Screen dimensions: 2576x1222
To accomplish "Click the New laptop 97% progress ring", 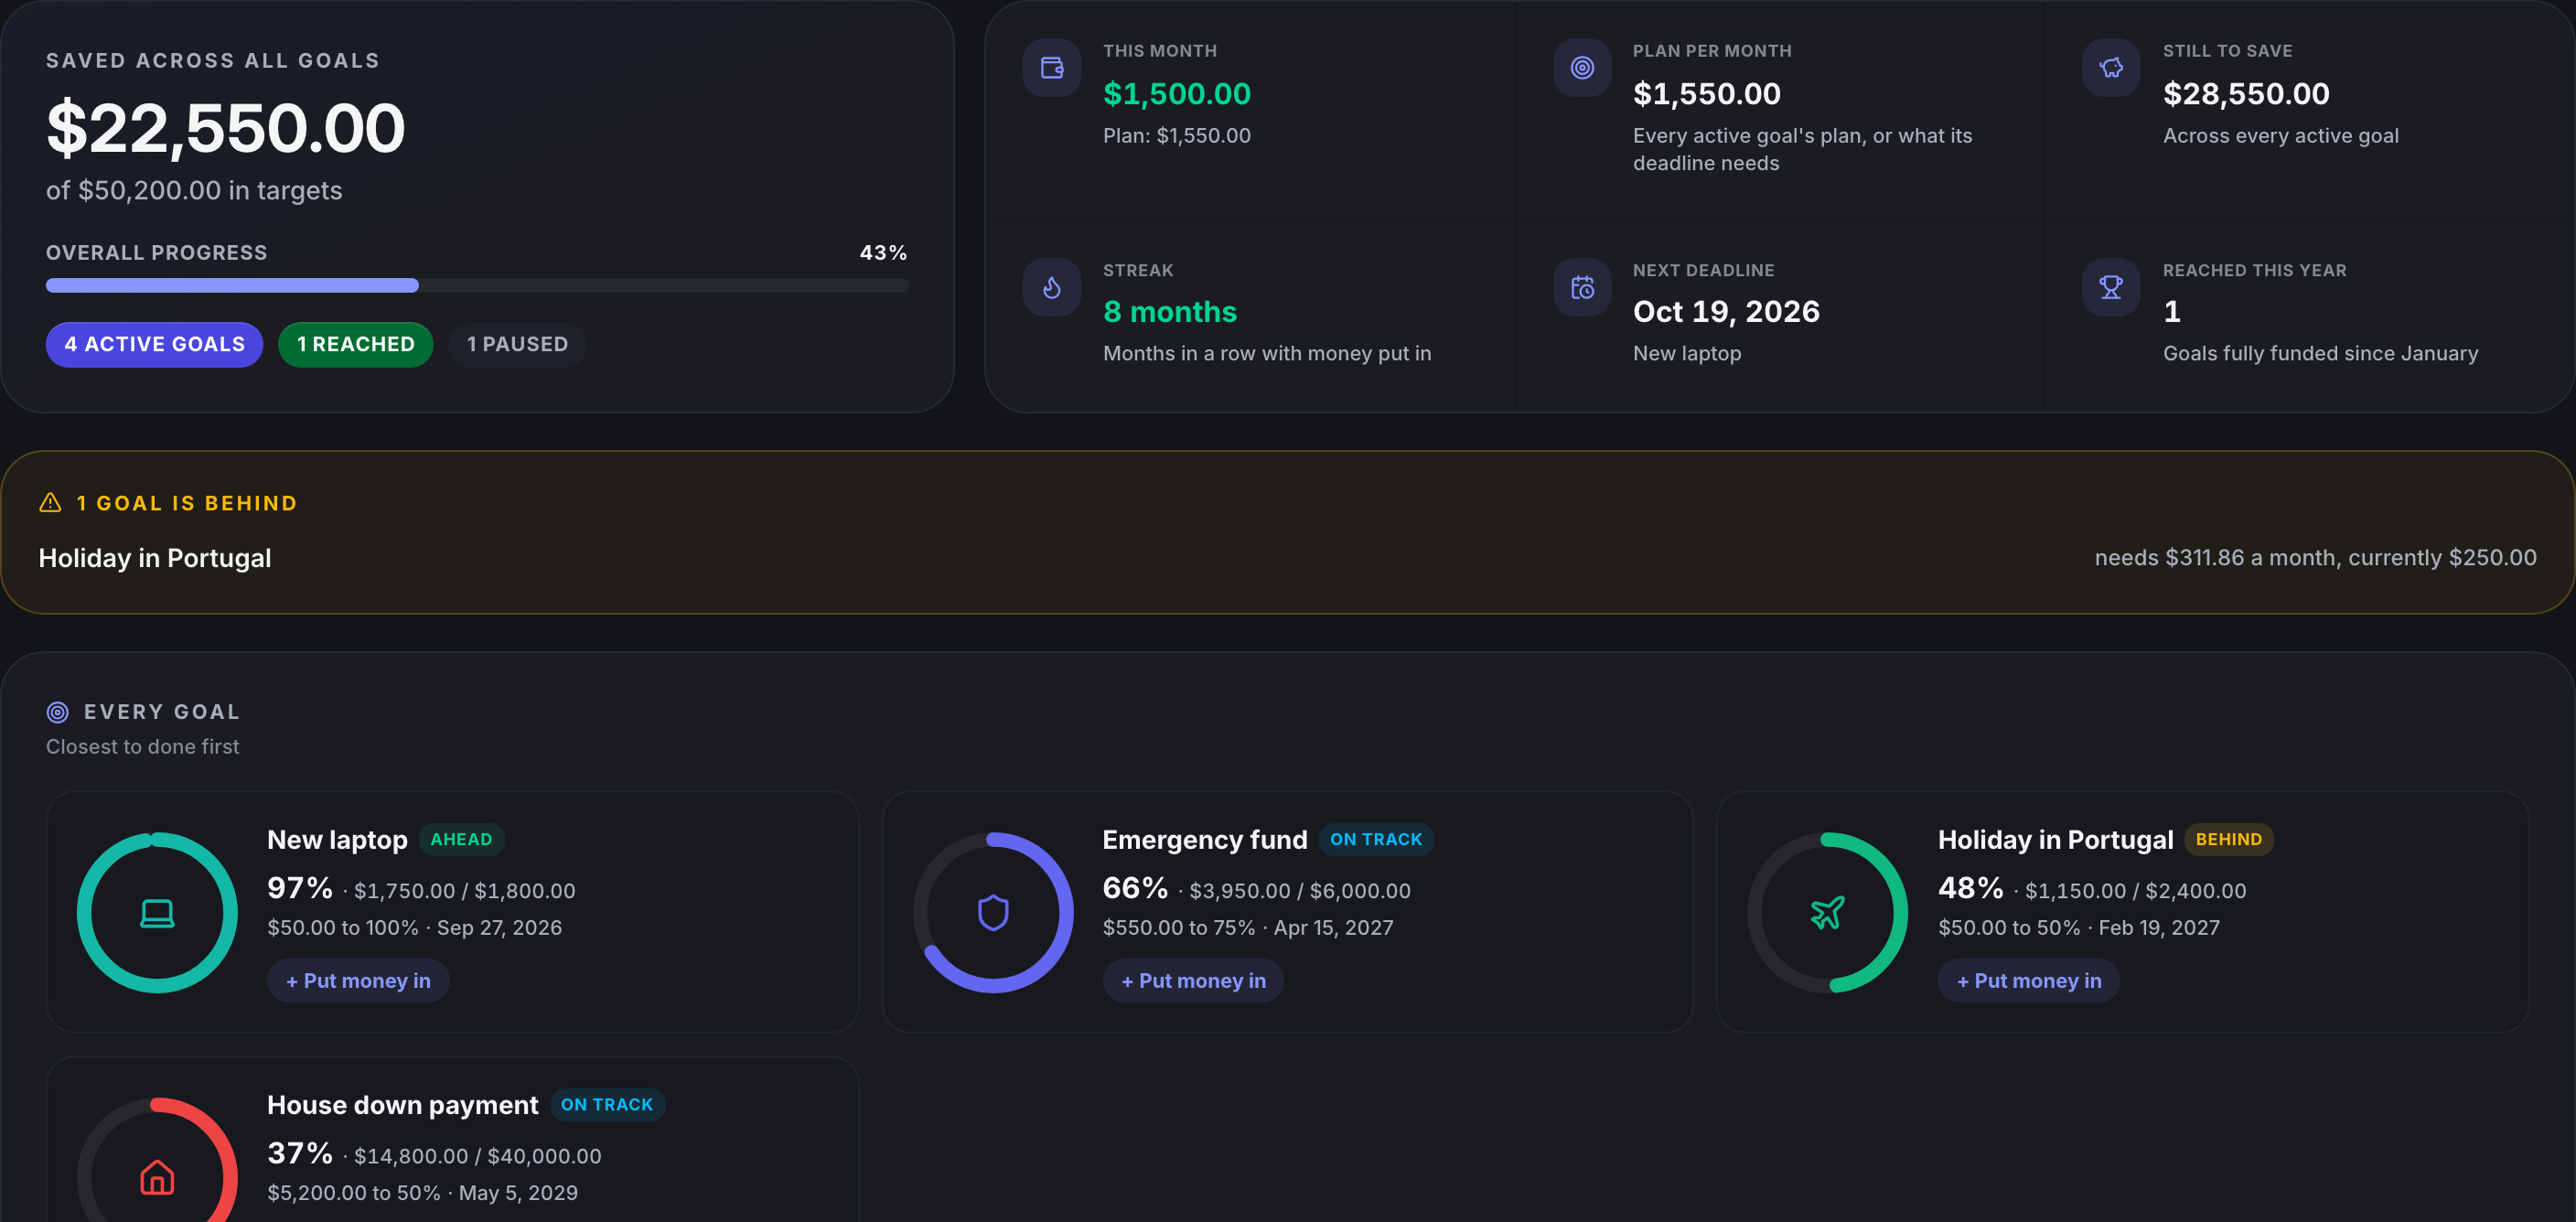I will click(x=157, y=913).
